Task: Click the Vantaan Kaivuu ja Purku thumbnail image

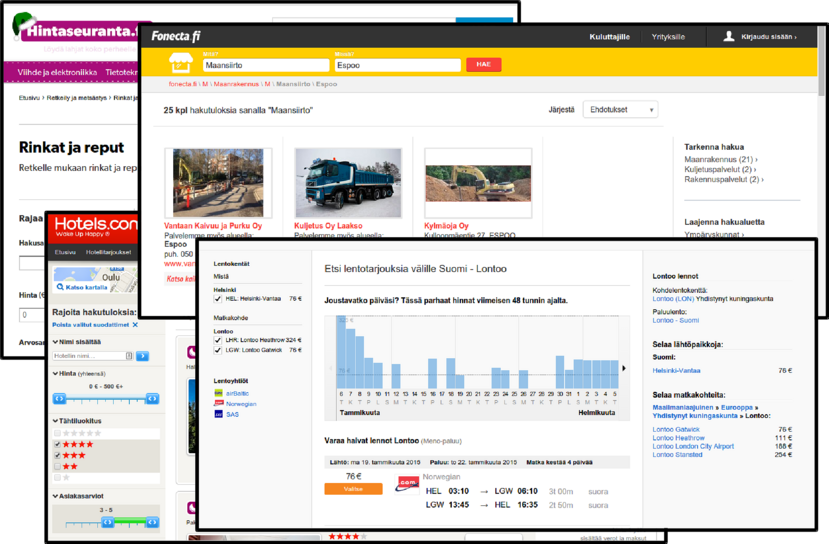Action: pos(218,183)
